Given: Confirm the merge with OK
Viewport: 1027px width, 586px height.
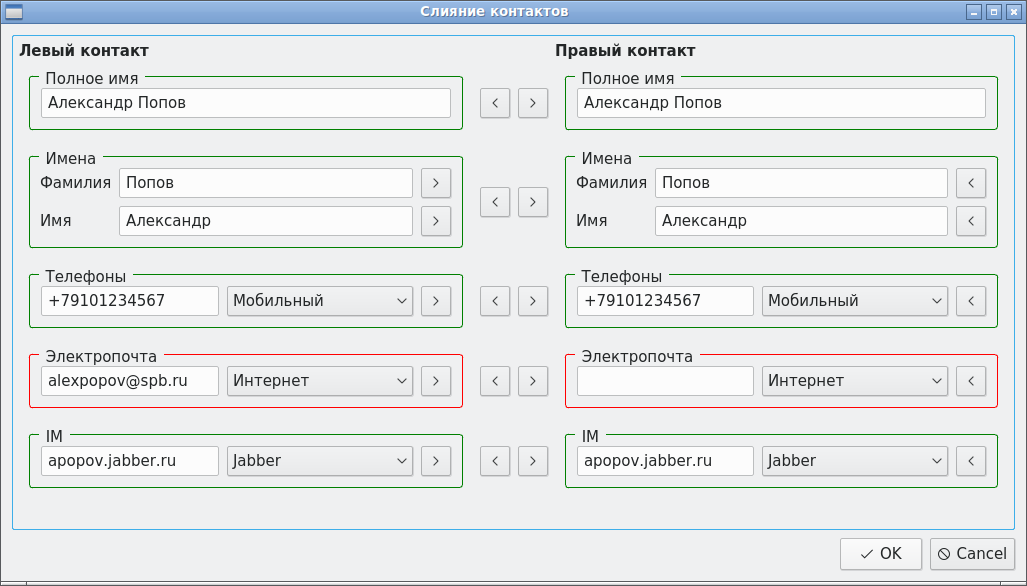Looking at the screenshot, I should [880, 554].
